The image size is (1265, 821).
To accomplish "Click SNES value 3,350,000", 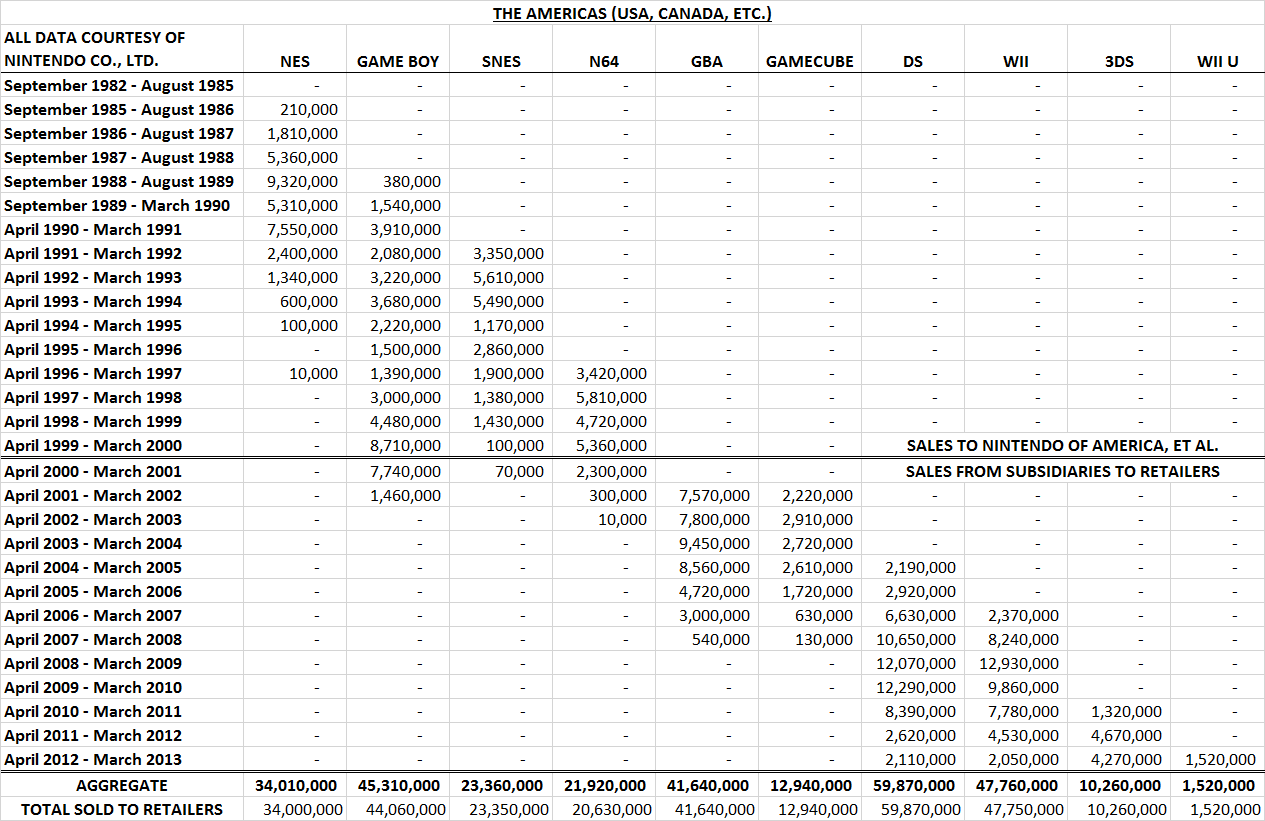I will click(x=509, y=253).
